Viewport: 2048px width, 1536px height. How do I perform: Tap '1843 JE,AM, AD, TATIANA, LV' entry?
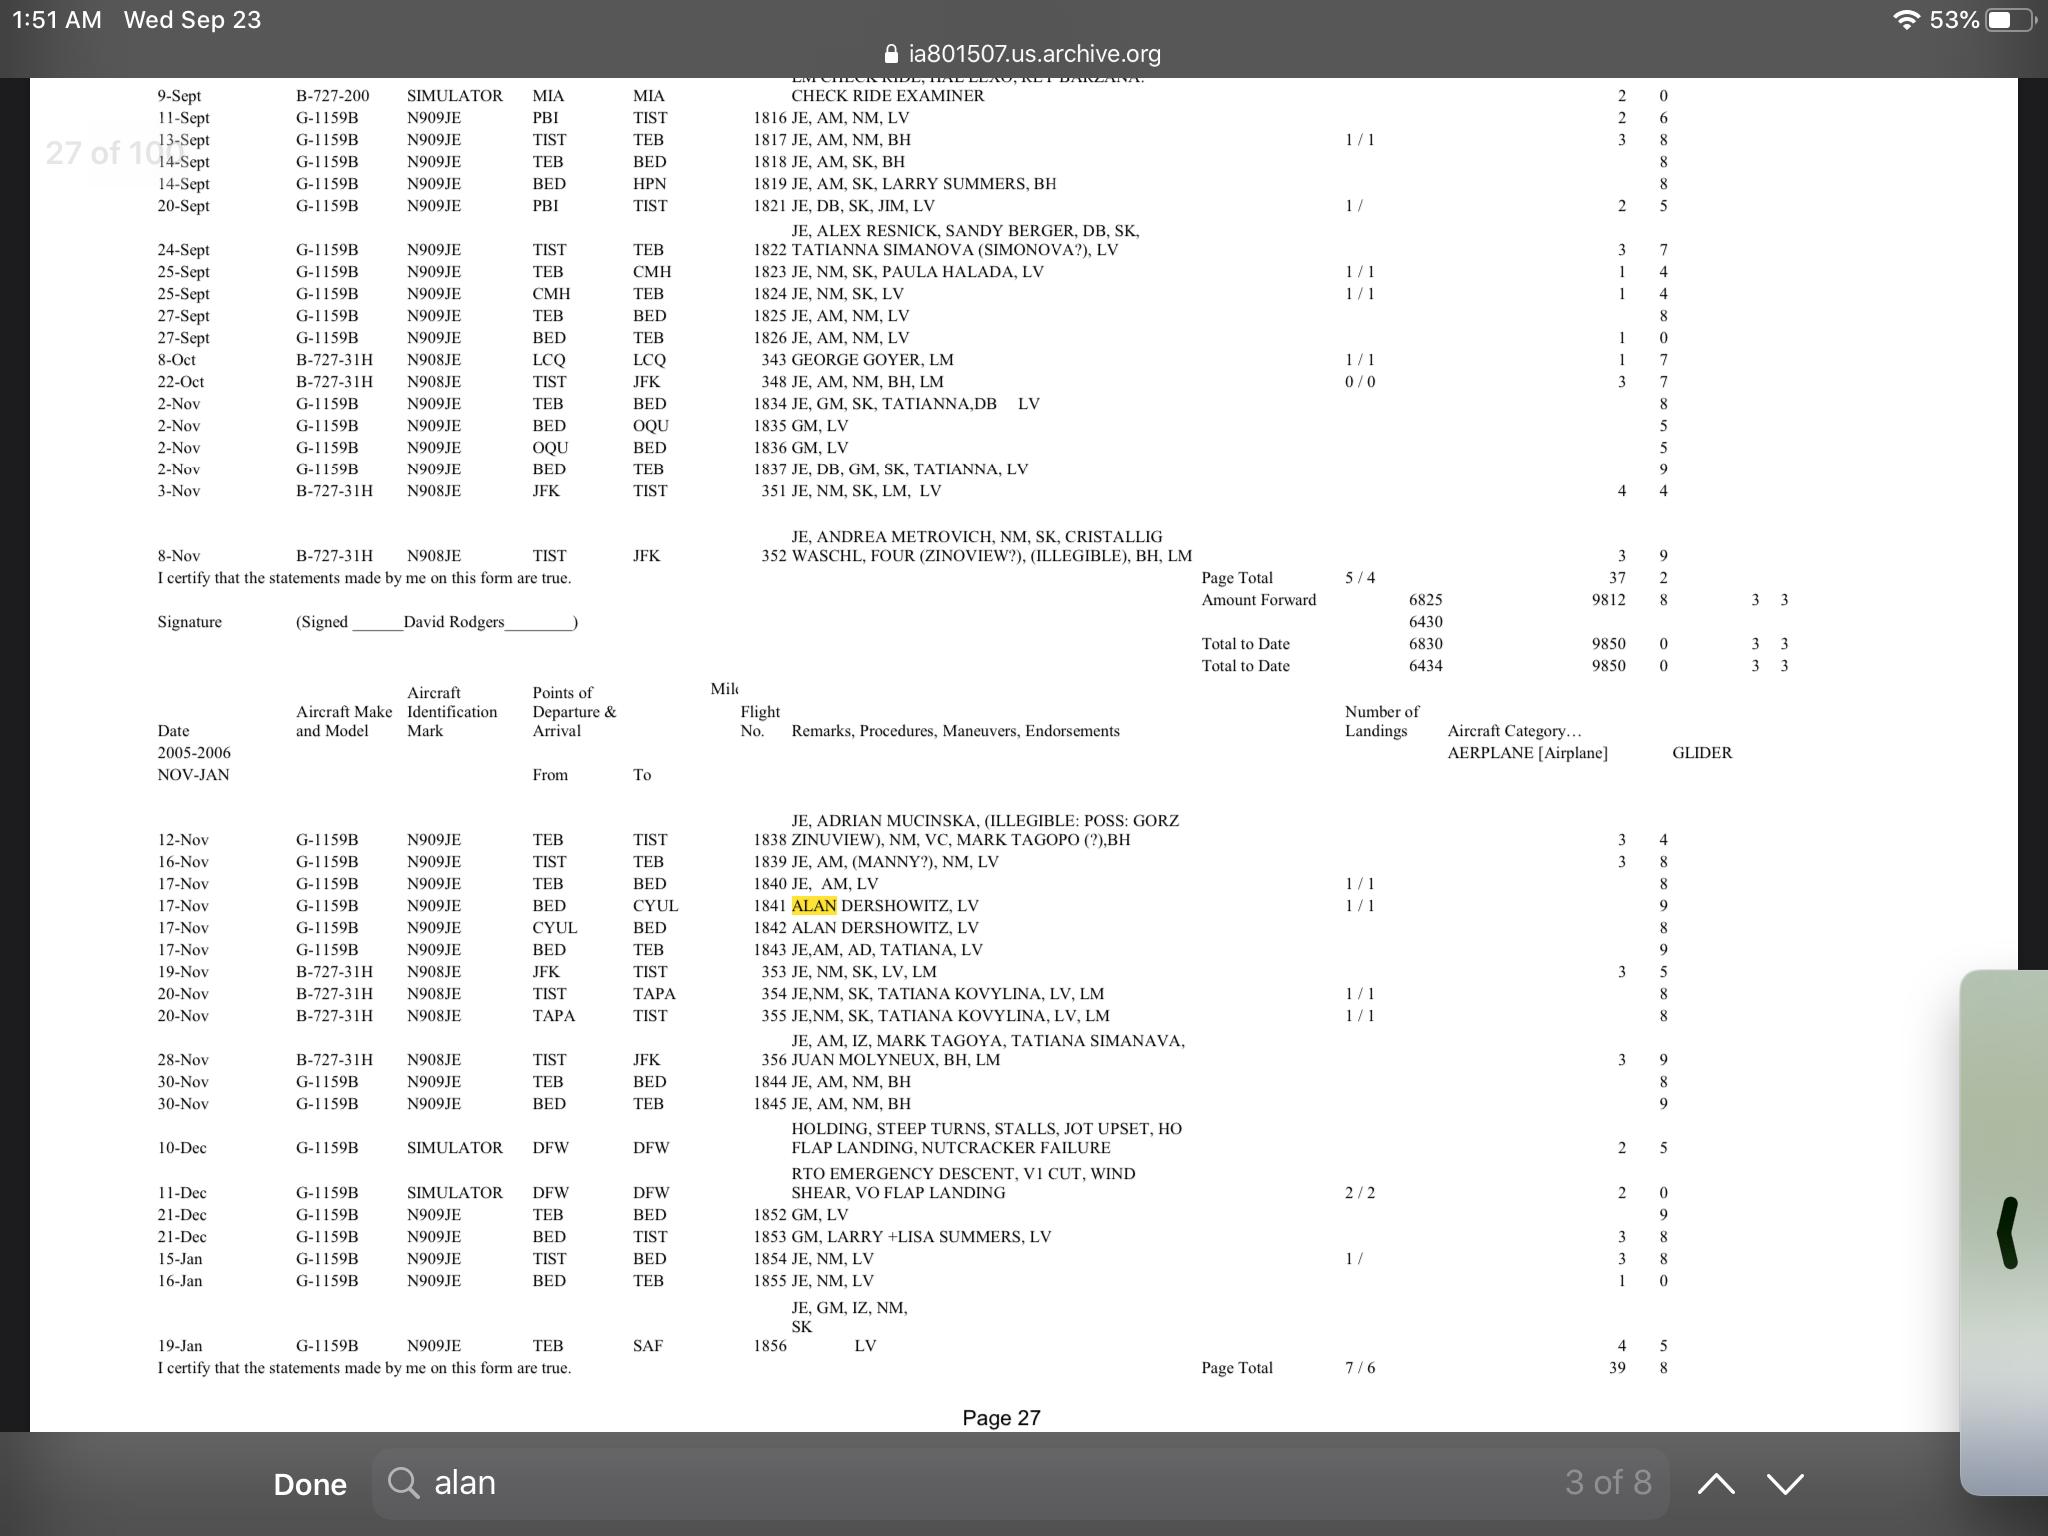point(867,950)
